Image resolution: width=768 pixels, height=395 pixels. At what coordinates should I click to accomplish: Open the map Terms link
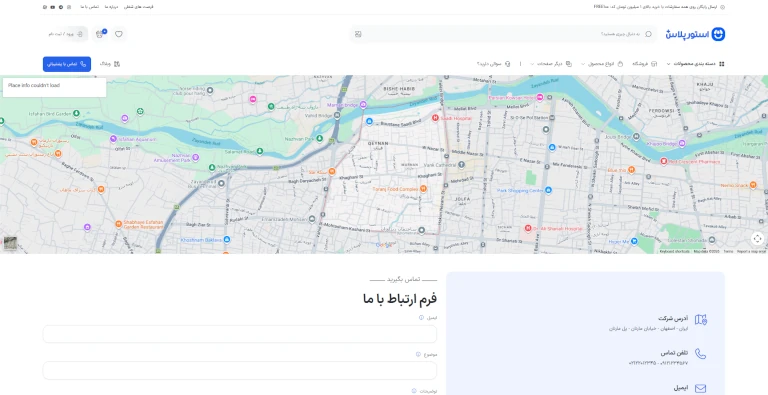pyautogui.click(x=728, y=251)
